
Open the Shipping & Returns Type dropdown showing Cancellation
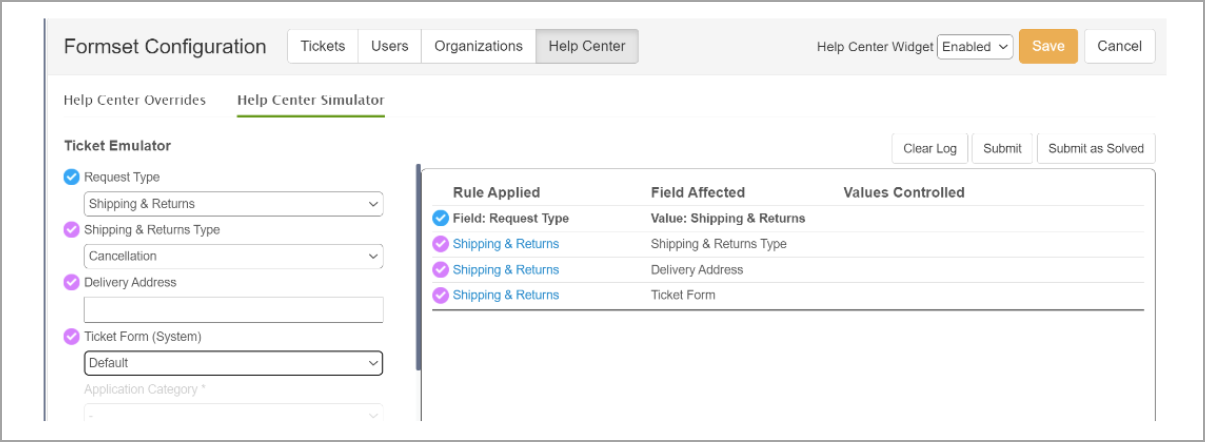coord(233,257)
